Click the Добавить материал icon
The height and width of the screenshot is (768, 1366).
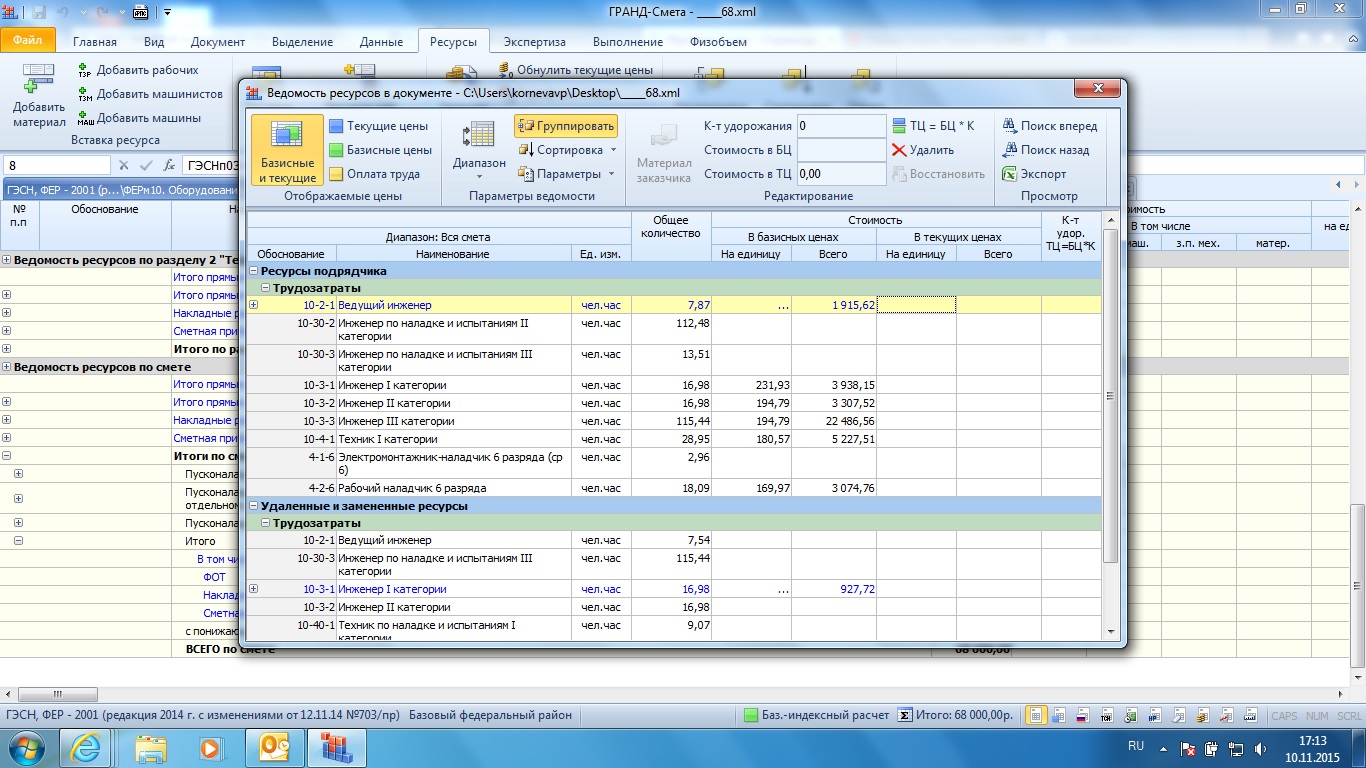click(39, 97)
